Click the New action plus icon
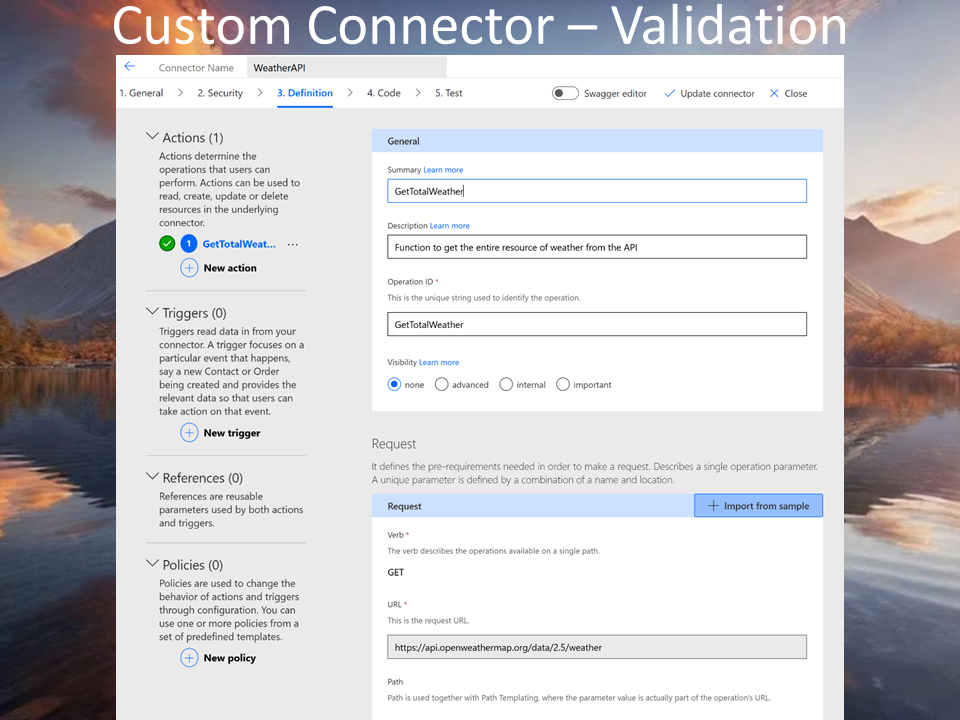This screenshot has height=720, width=960. click(189, 268)
